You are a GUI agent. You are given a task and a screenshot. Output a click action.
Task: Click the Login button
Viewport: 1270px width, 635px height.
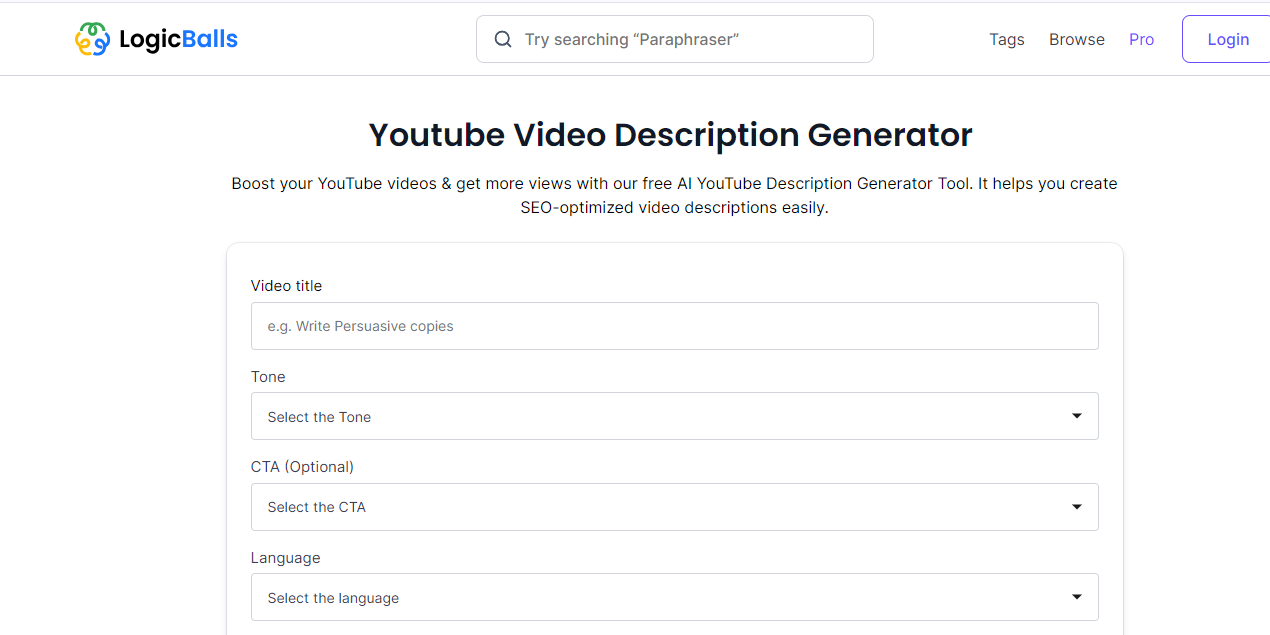pyautogui.click(x=1227, y=39)
